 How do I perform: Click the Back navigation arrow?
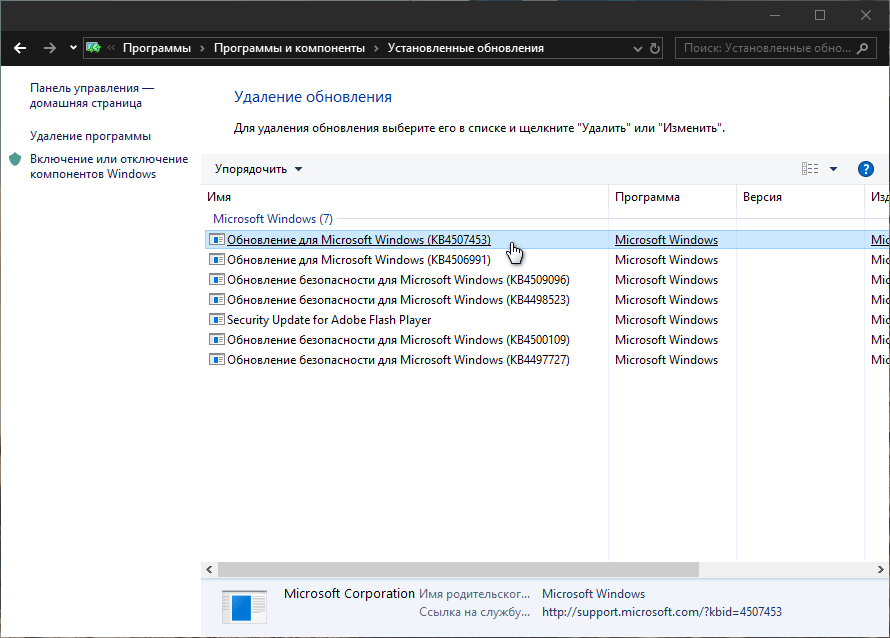point(20,48)
